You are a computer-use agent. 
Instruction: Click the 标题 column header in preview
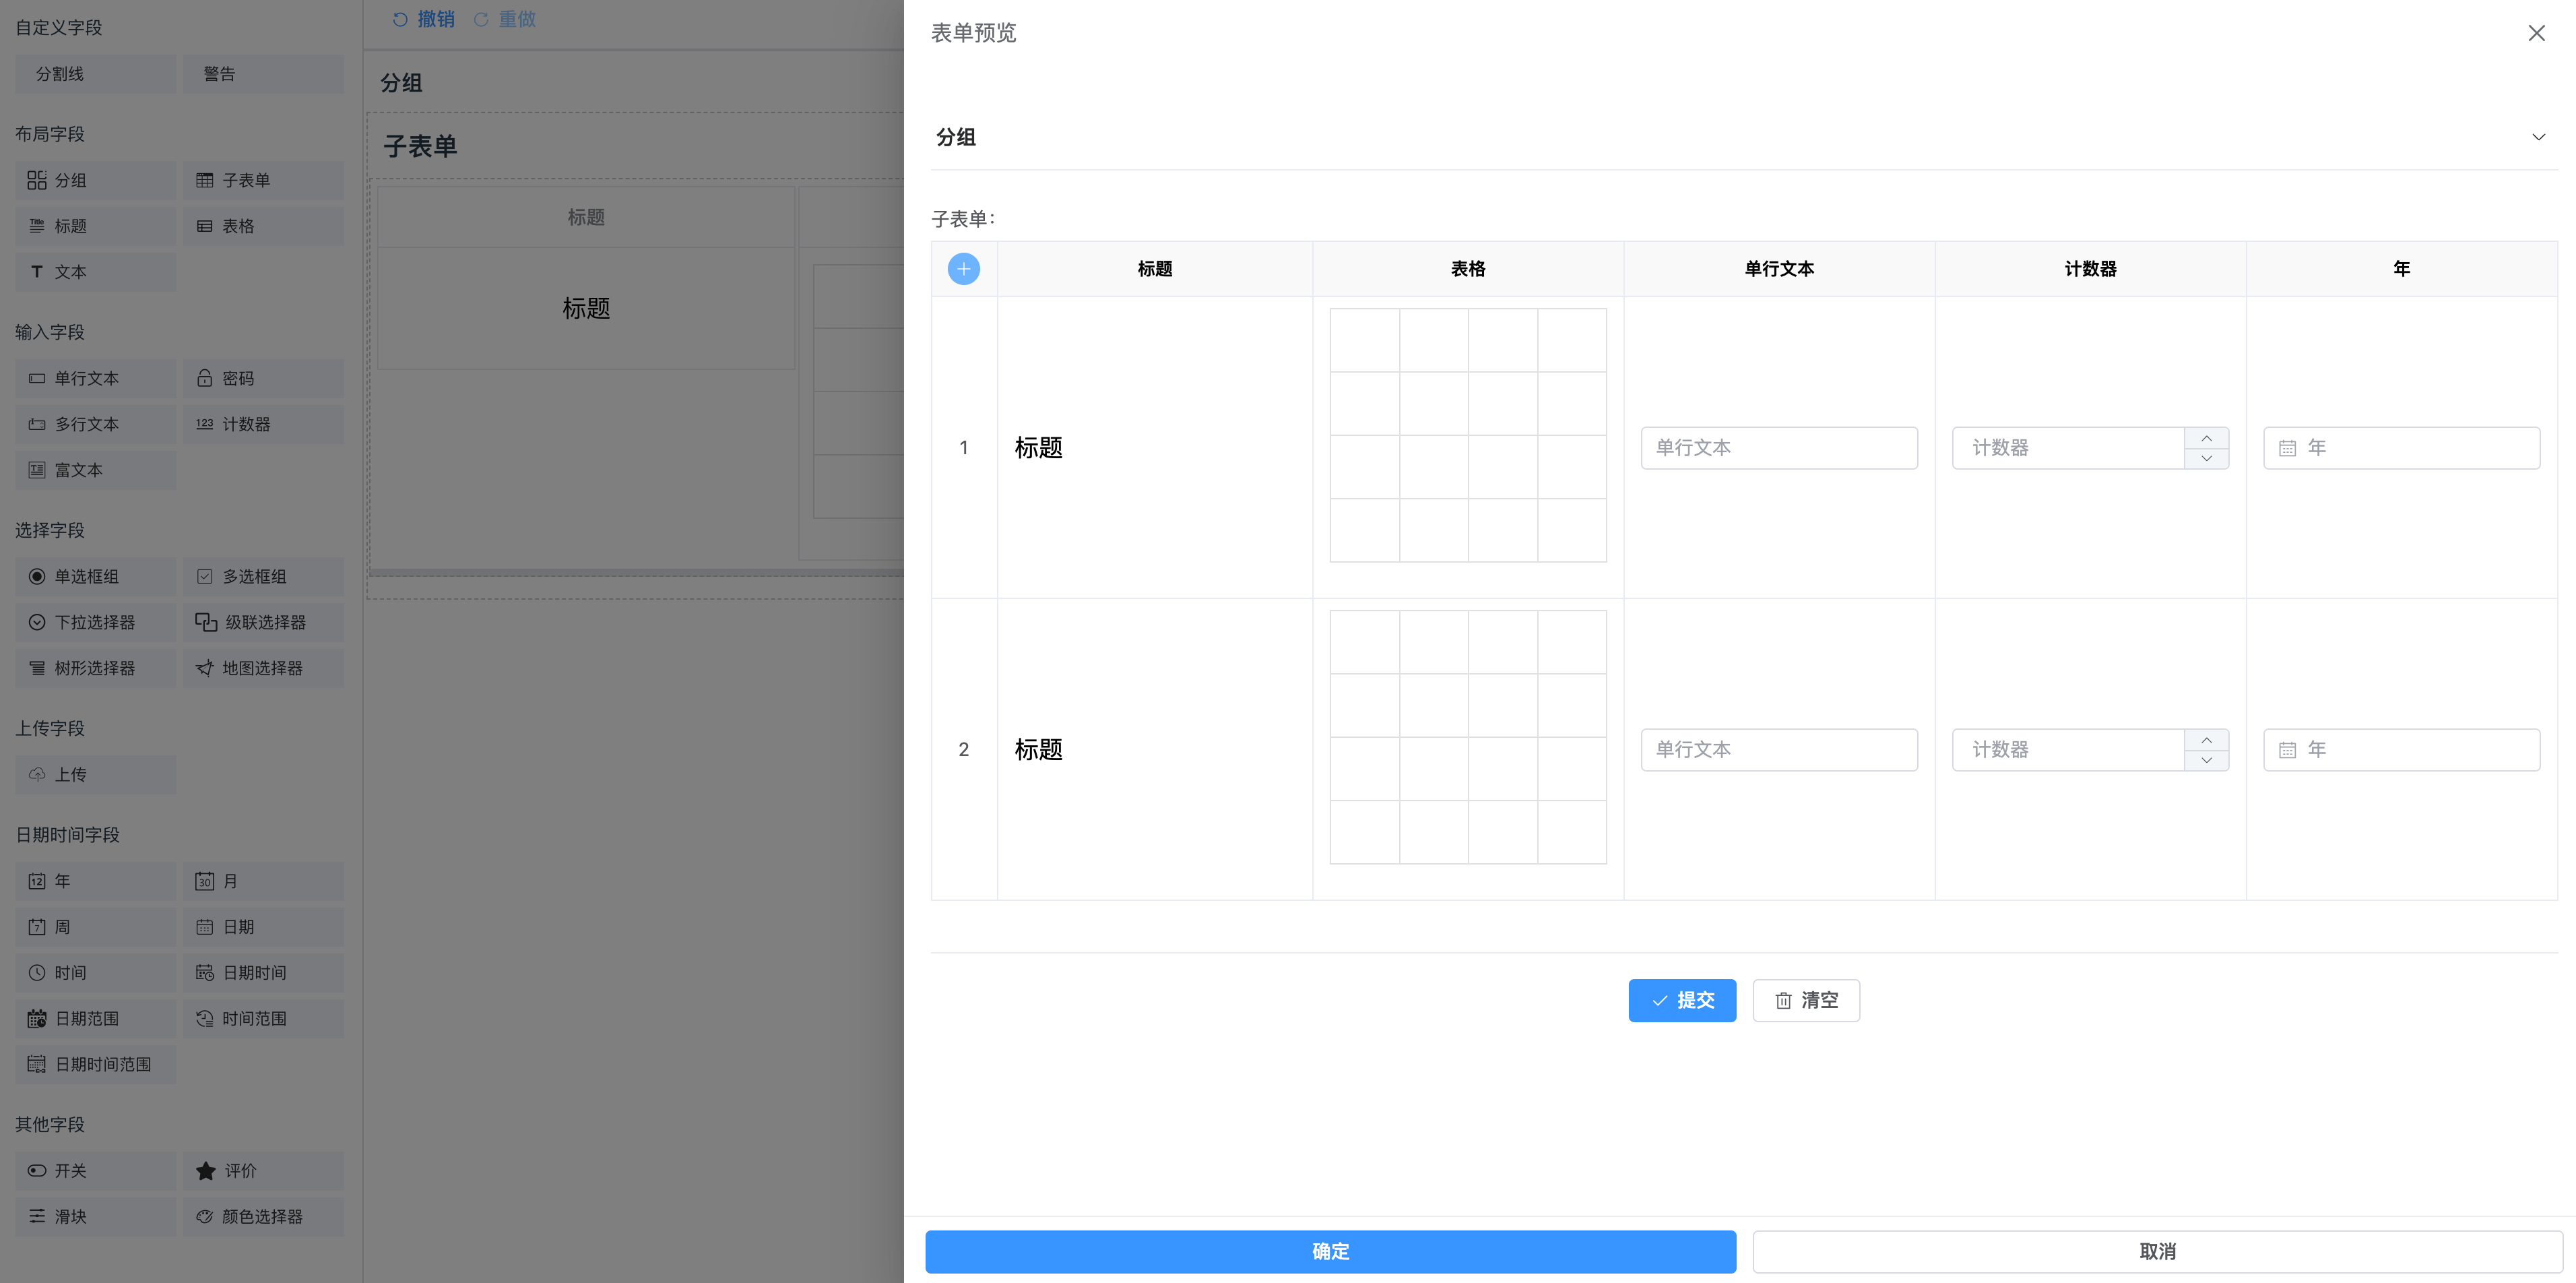(1154, 269)
